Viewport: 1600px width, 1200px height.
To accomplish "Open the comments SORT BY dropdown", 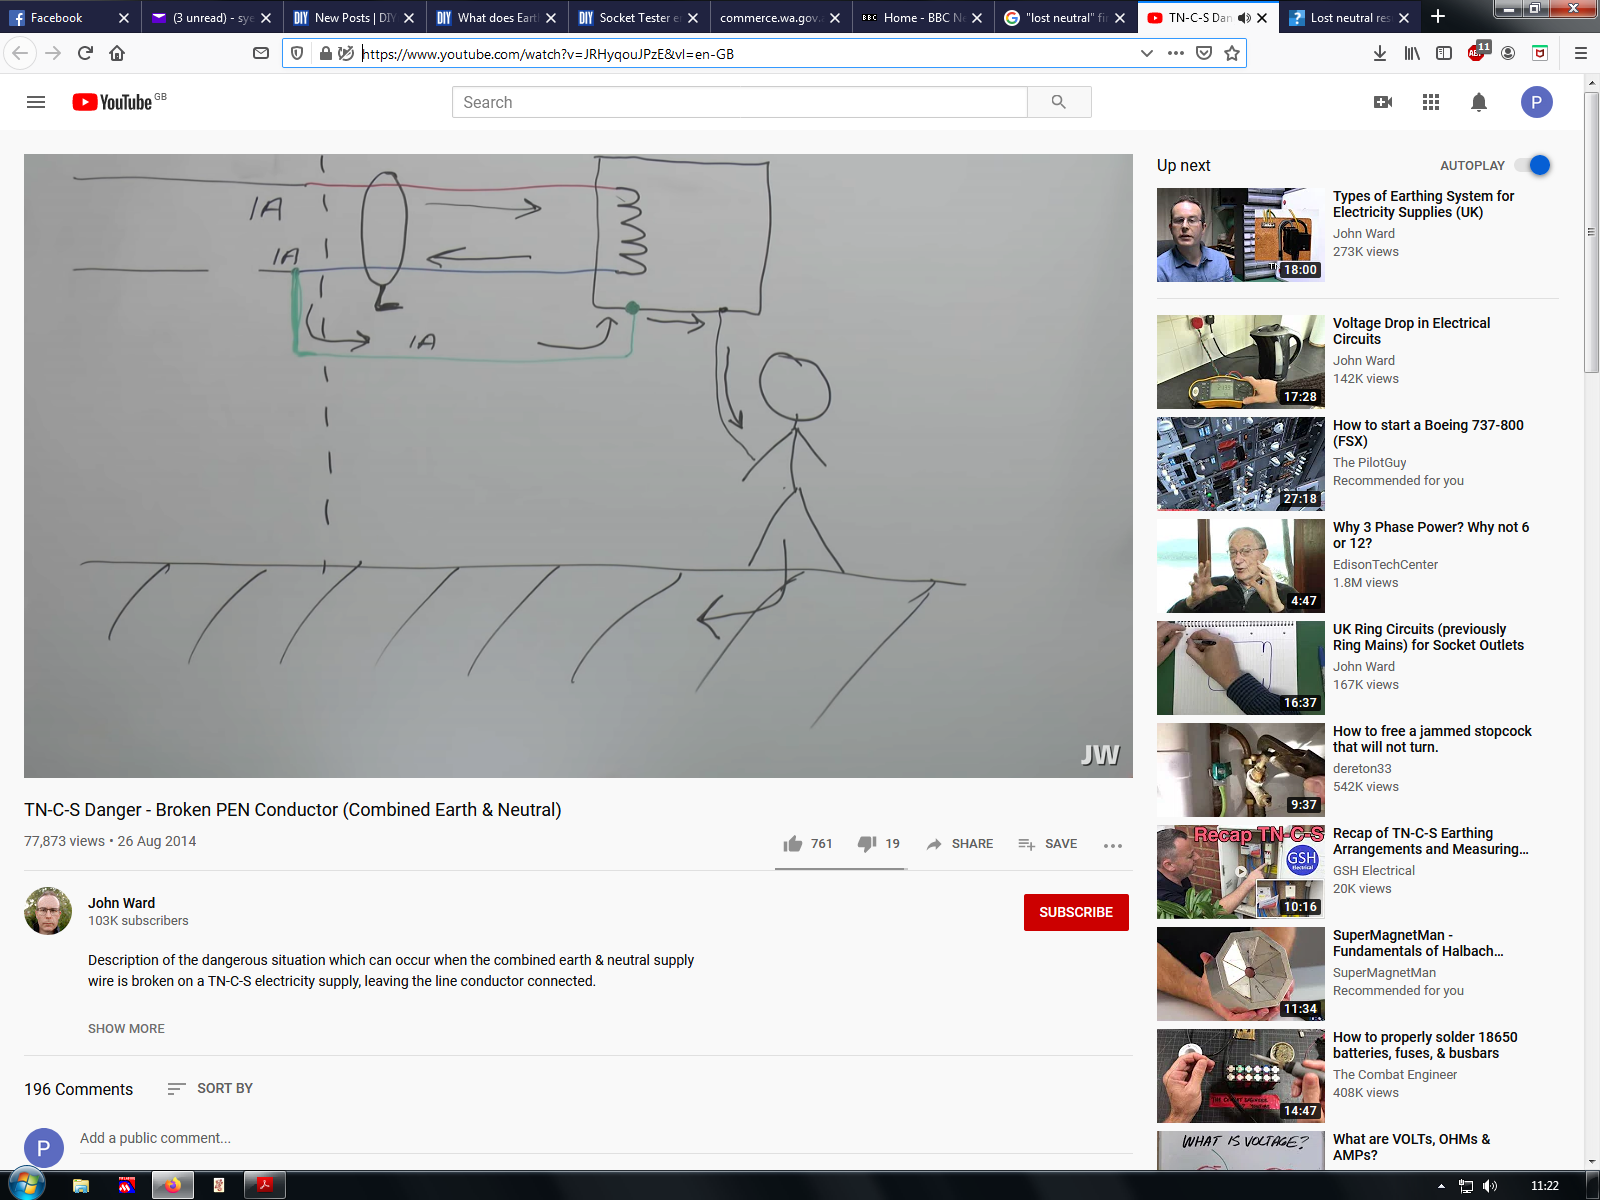I will 210,1089.
